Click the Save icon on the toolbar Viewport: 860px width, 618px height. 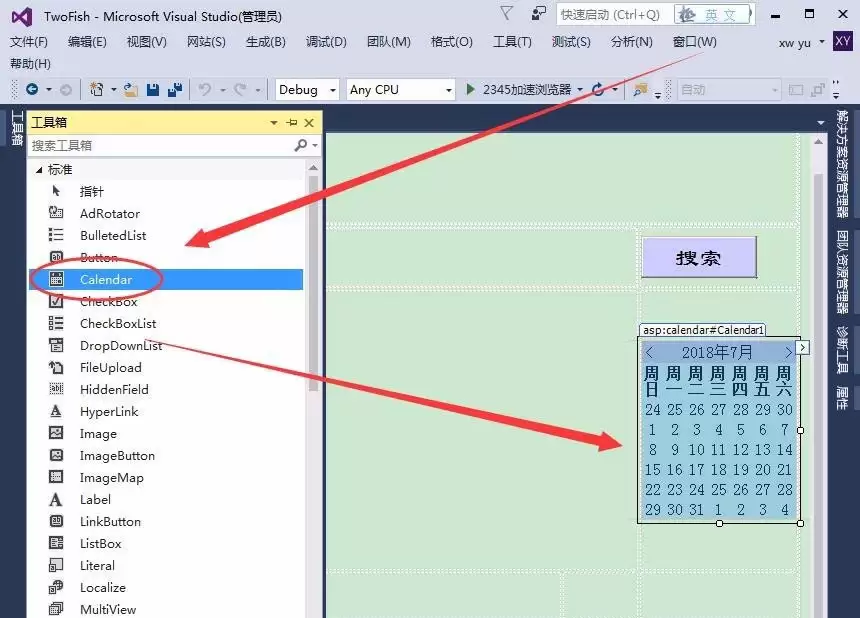[x=153, y=90]
